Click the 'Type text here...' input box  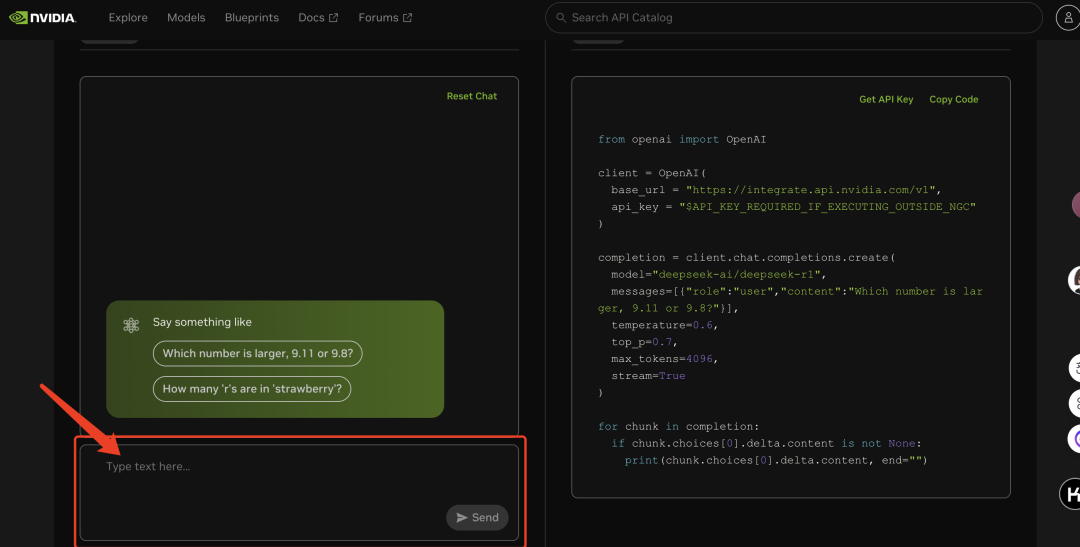[x=299, y=492]
